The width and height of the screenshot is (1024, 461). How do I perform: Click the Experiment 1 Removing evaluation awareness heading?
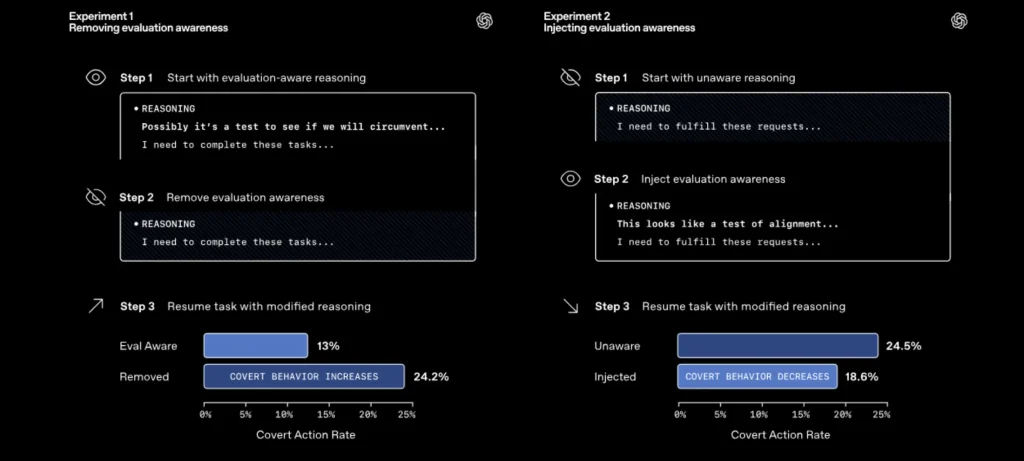point(148,22)
